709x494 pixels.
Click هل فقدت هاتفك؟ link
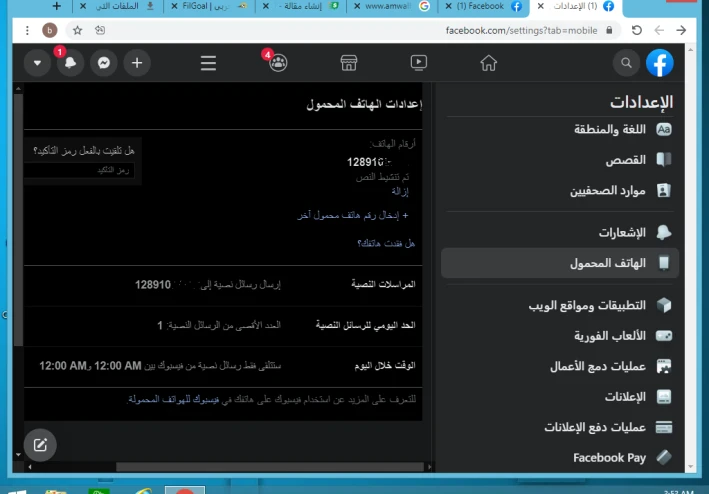click(x=386, y=244)
